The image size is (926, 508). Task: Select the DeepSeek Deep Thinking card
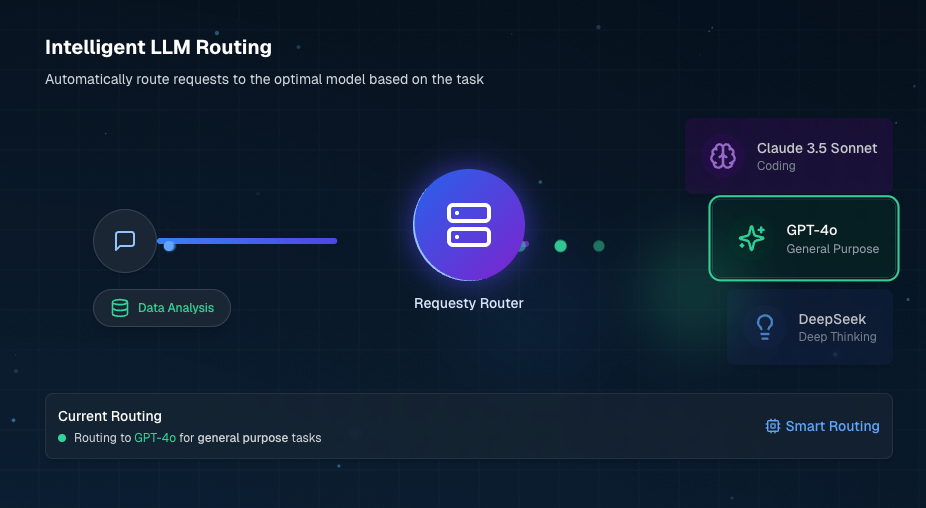tap(810, 327)
